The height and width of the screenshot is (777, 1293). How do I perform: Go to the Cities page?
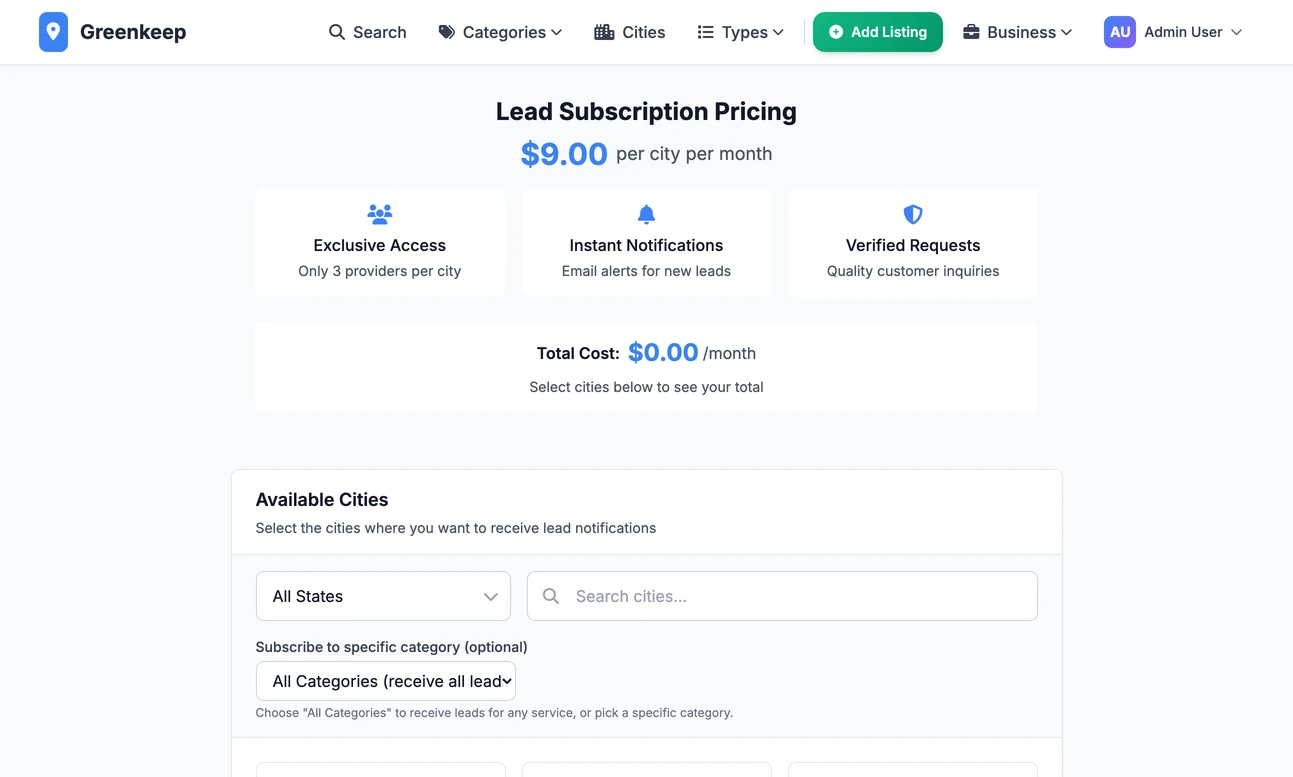click(x=630, y=32)
